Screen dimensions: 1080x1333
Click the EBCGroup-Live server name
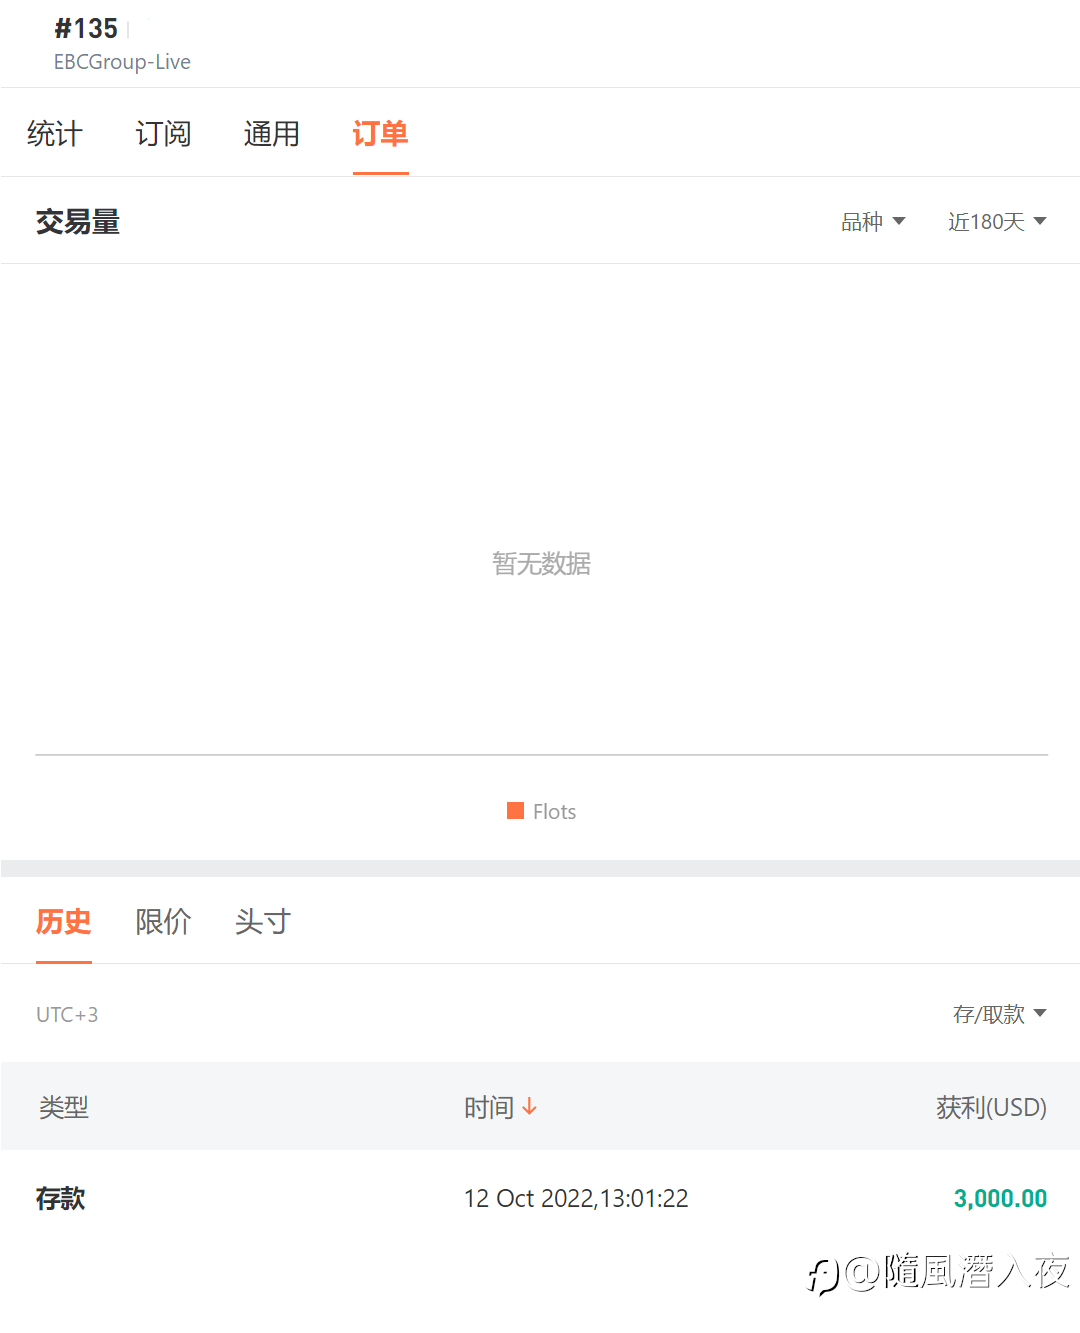[122, 62]
